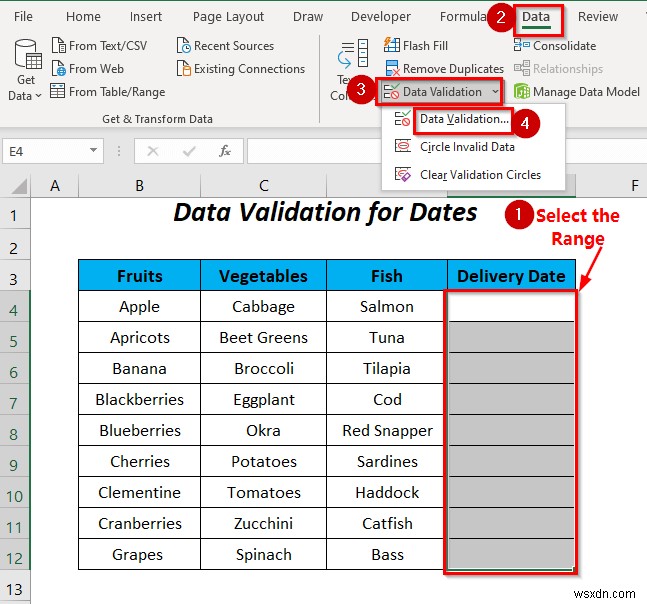The image size is (647, 604).
Task: Click the From Table/Range icon
Action: pos(57,91)
